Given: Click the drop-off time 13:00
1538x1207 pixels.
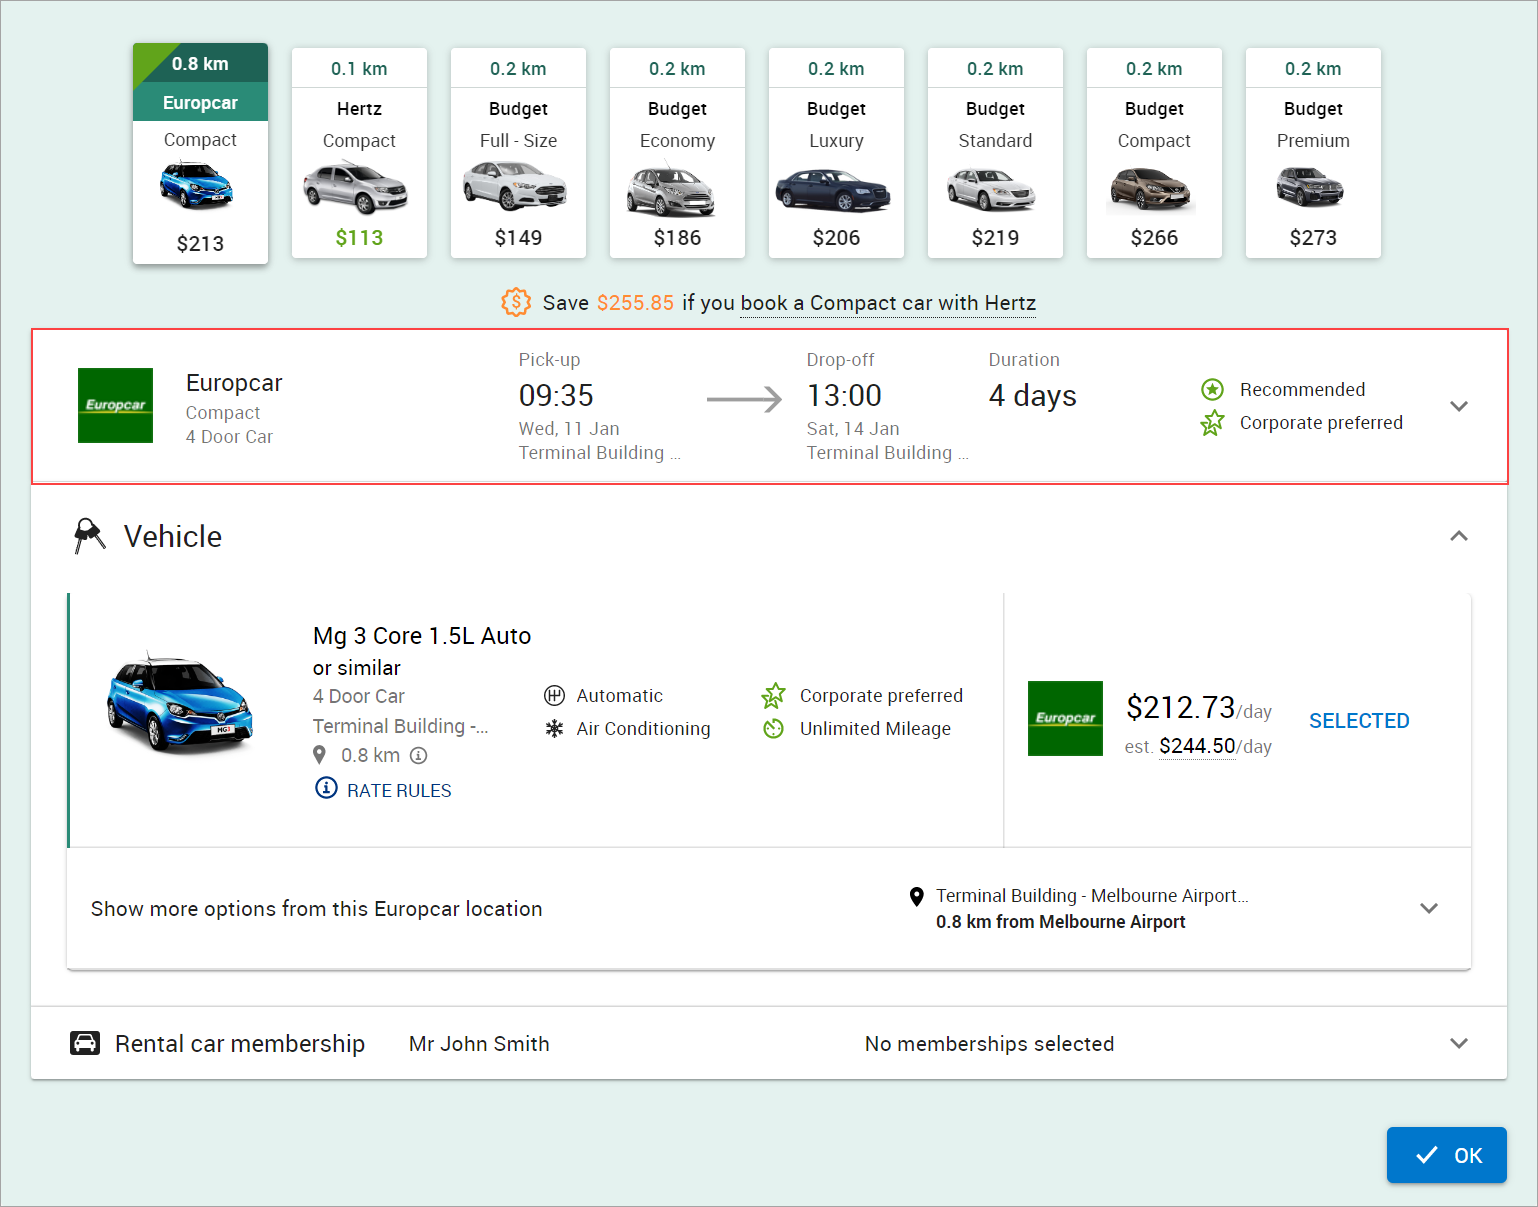Looking at the screenshot, I should (x=844, y=396).
